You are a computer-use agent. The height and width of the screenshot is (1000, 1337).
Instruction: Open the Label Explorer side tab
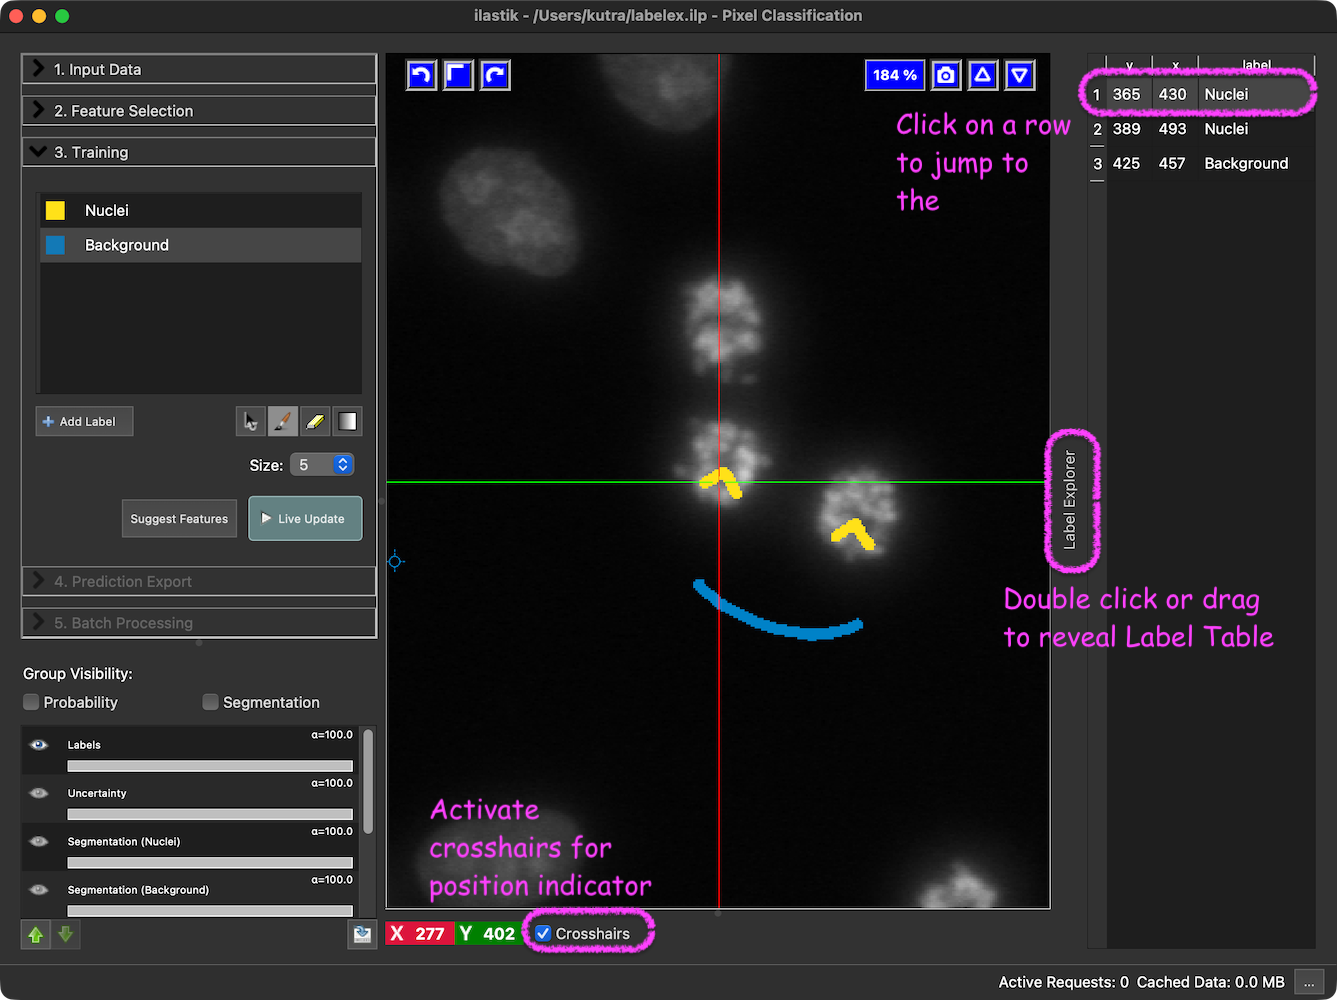point(1070,500)
